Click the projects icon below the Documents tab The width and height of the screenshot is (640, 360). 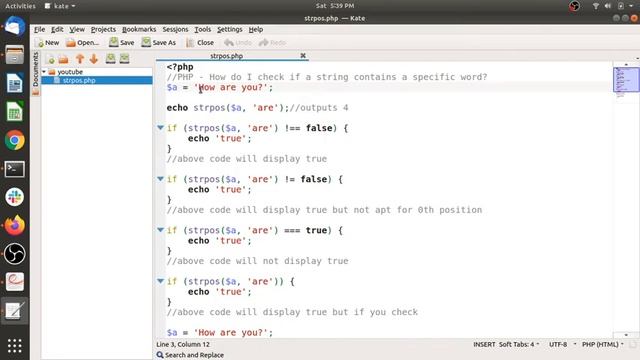coord(36,92)
